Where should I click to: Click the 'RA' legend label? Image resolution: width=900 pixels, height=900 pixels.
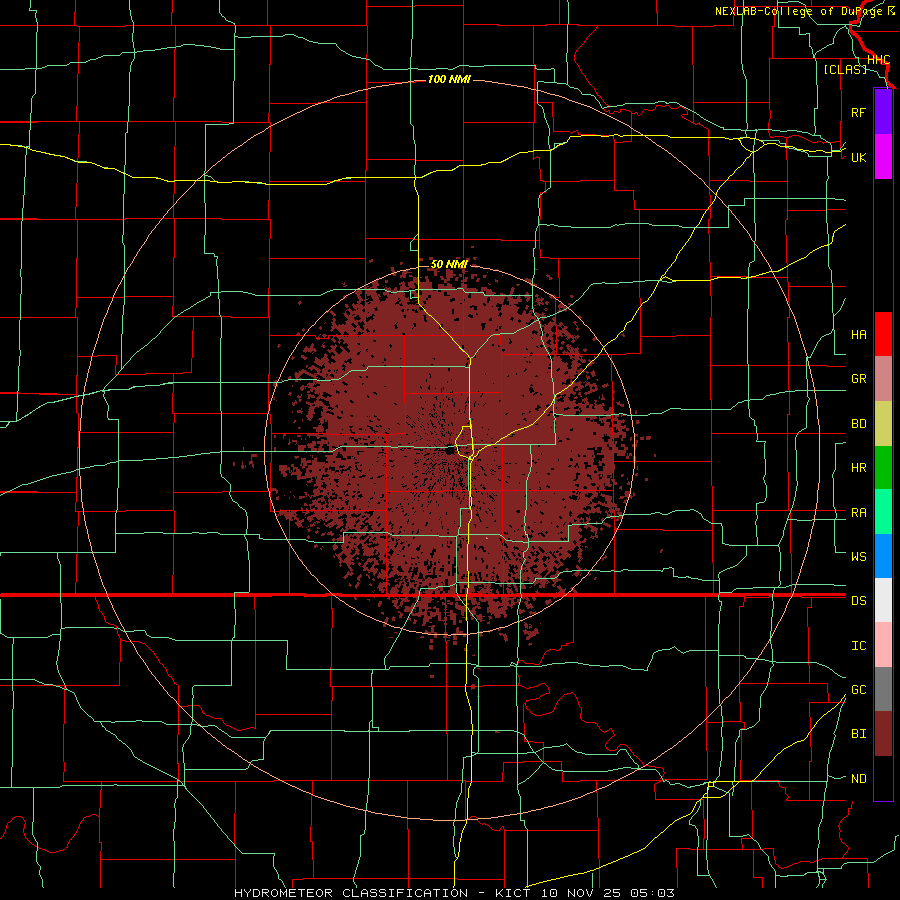858,513
